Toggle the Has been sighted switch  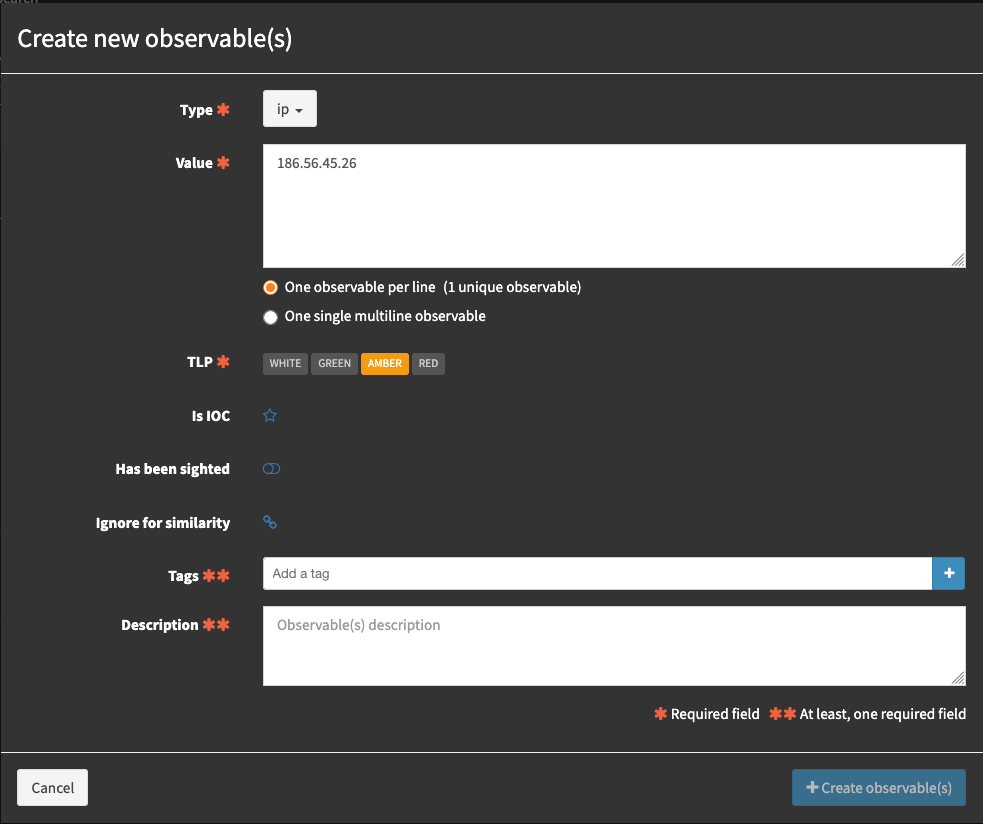click(x=271, y=469)
